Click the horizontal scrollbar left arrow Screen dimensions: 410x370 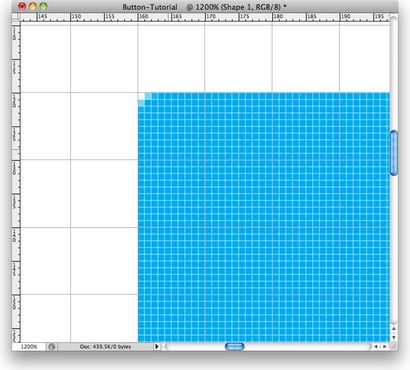point(376,347)
